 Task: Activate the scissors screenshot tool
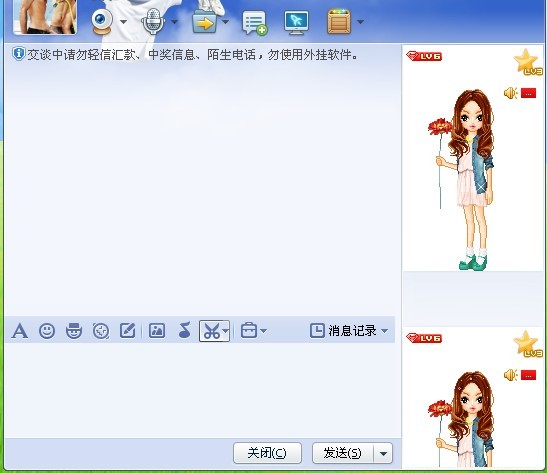pyautogui.click(x=211, y=331)
